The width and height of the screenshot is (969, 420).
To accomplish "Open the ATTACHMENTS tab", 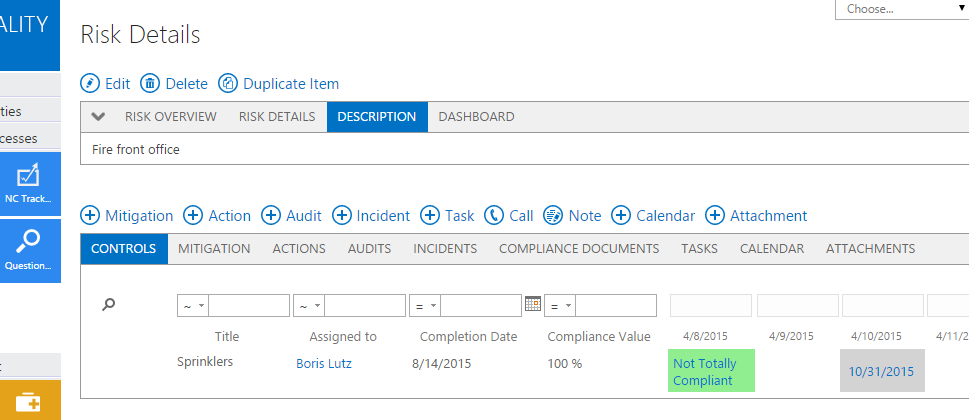I will click(x=871, y=249).
